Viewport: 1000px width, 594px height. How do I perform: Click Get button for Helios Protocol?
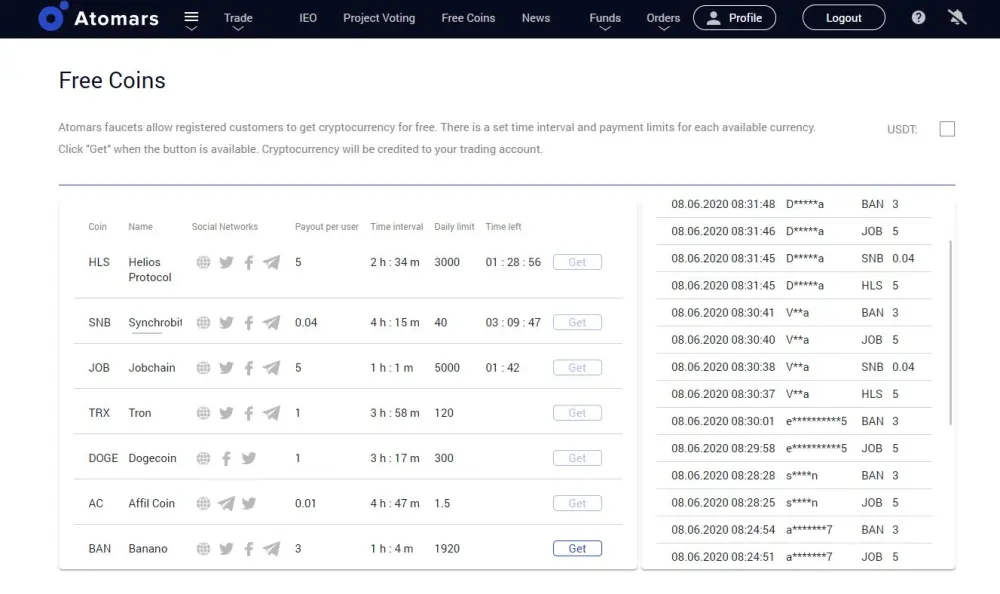577,262
